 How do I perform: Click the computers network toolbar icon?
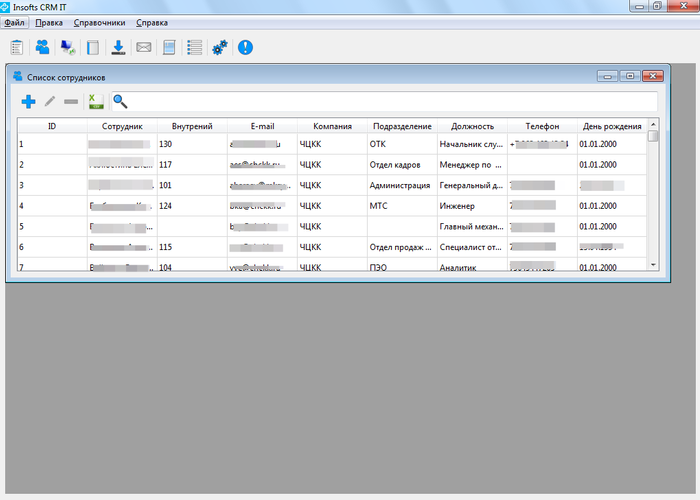[68, 47]
